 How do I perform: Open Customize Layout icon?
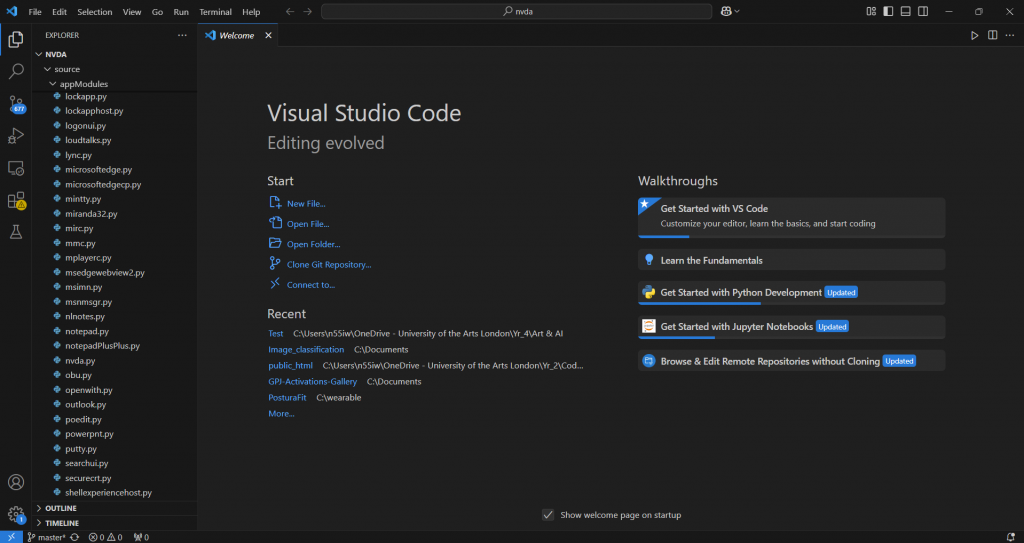pos(871,11)
